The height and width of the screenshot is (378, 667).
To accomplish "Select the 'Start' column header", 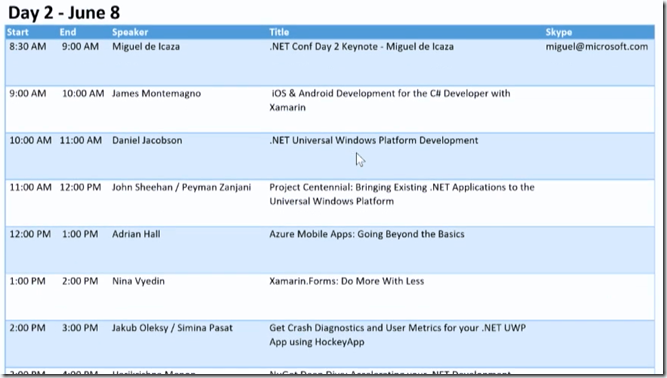I will click(17, 32).
